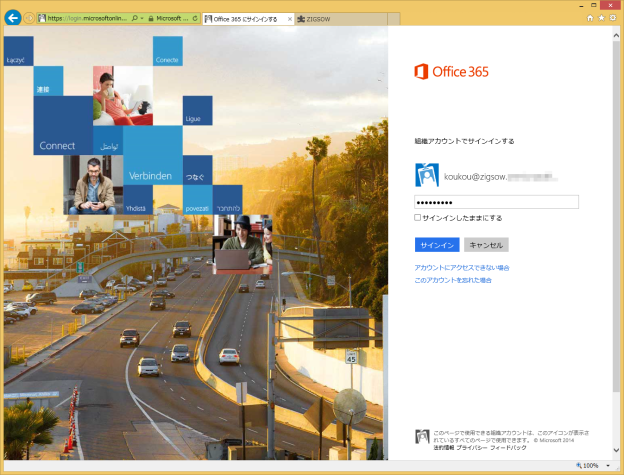Viewport: 624px width, 475px height.
Task: Open a new tab with the blank tab button
Action: [394, 19]
